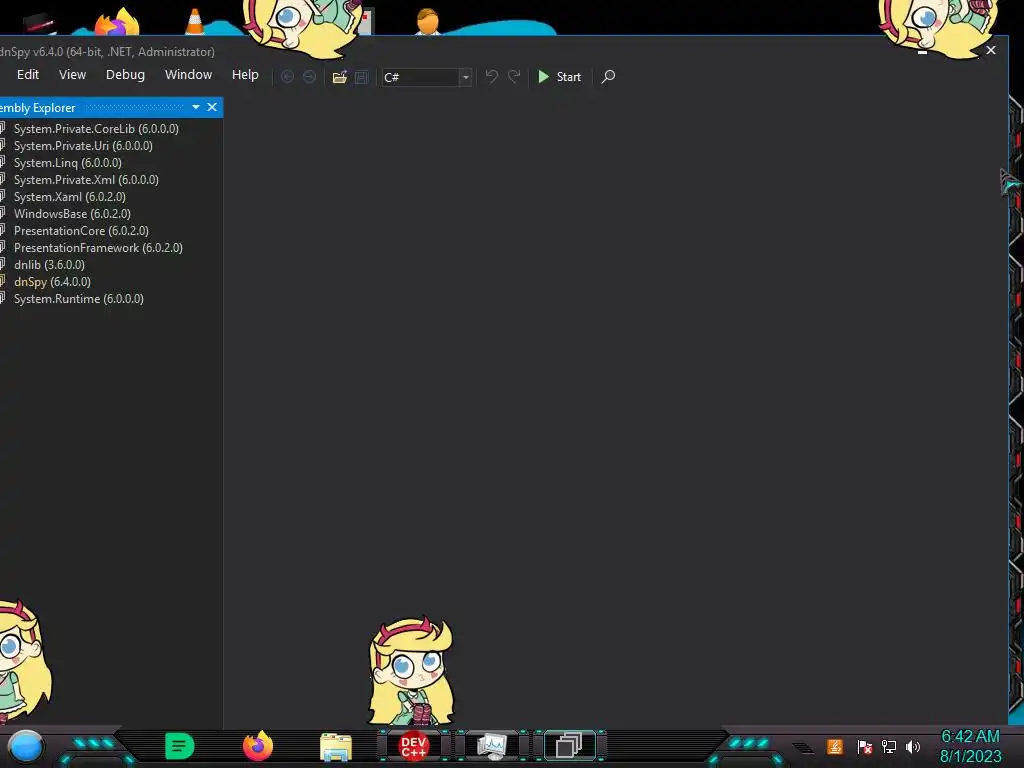Select PresentationCore (6.0.2.0) assembly

[x=81, y=231]
